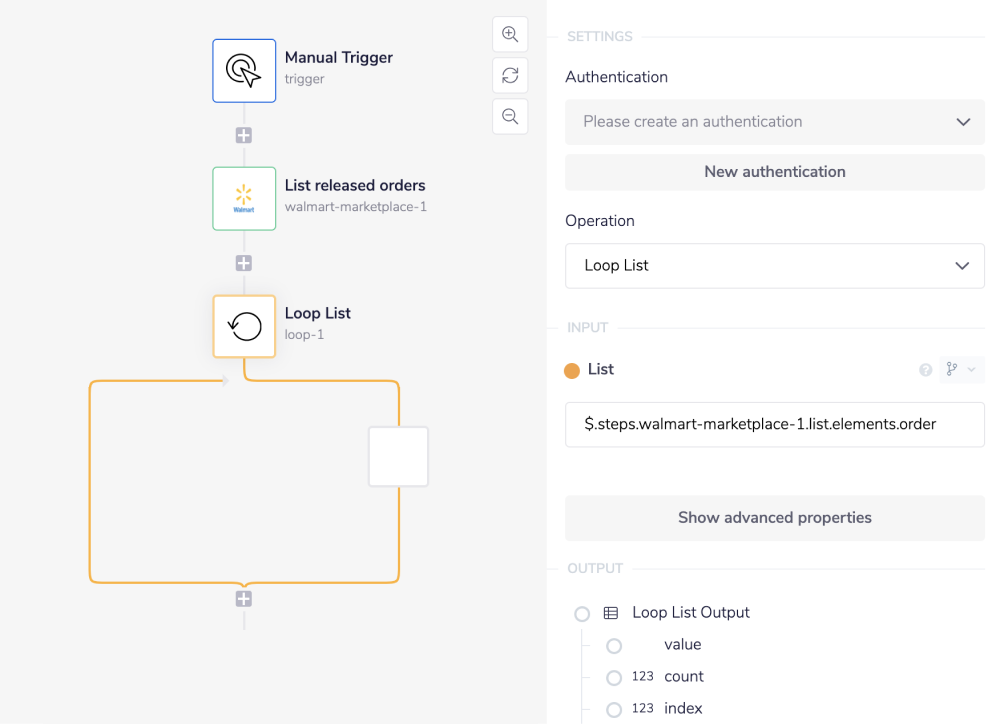The image size is (1000, 724).
Task: Click Show advanced properties button
Action: point(774,518)
